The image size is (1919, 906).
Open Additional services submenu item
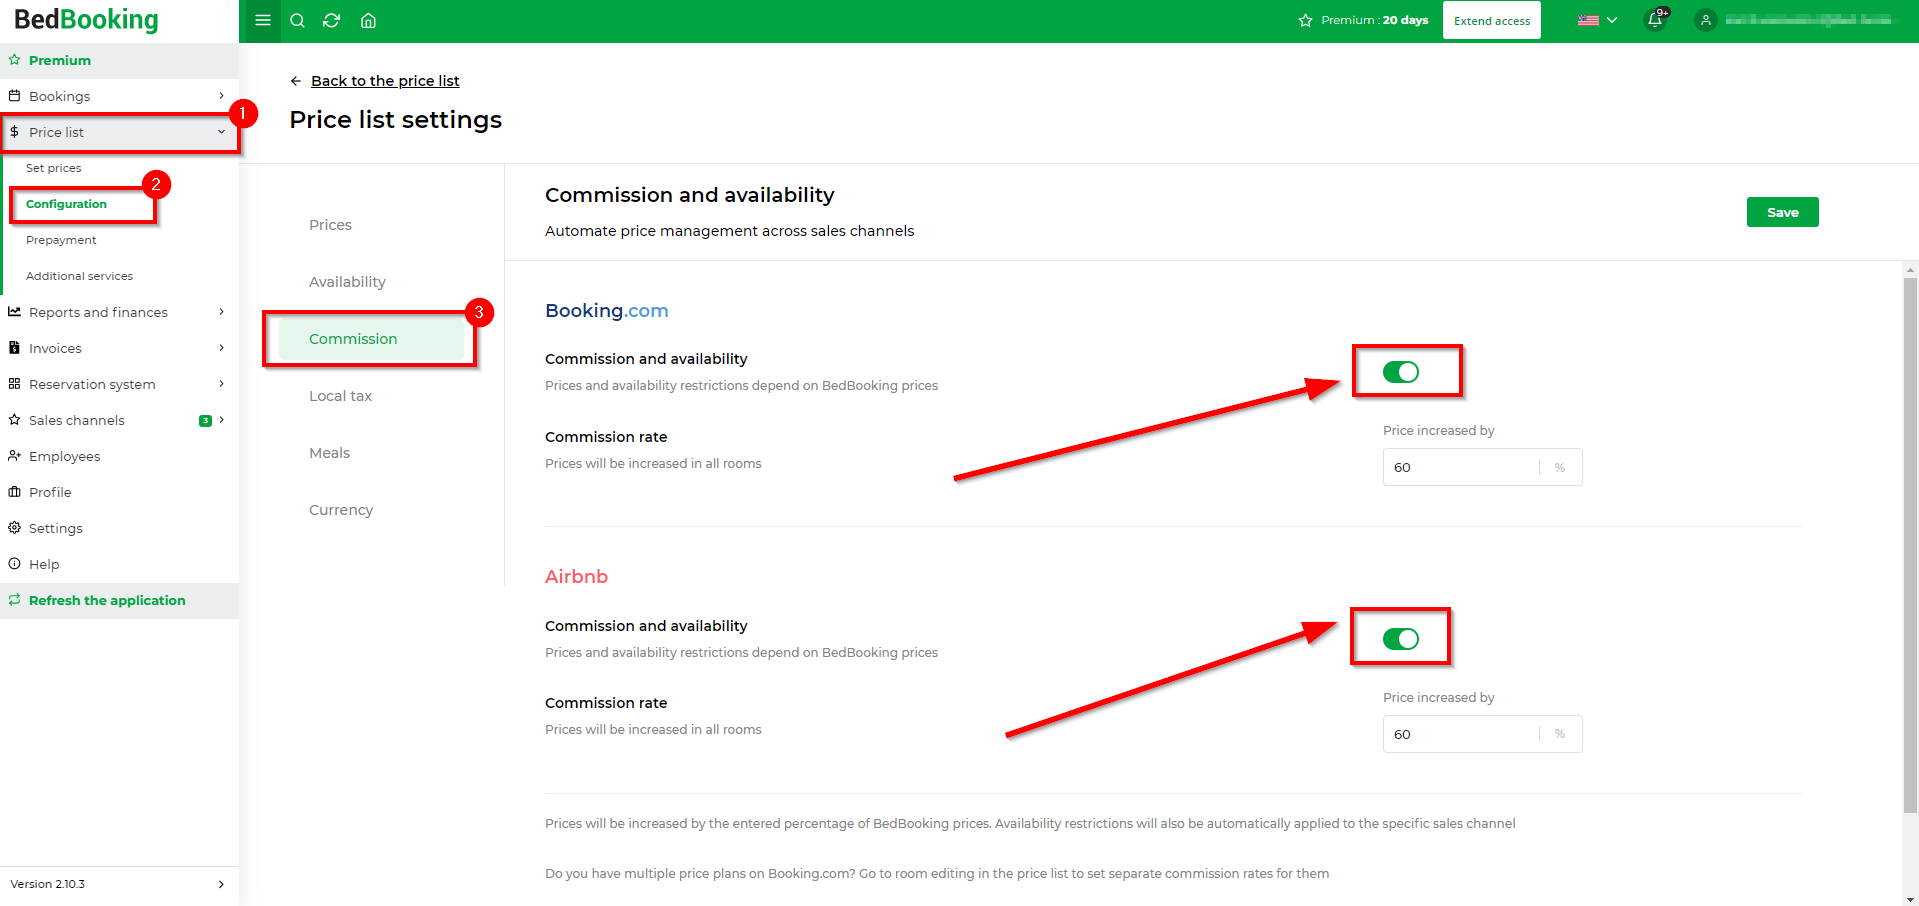coord(79,276)
